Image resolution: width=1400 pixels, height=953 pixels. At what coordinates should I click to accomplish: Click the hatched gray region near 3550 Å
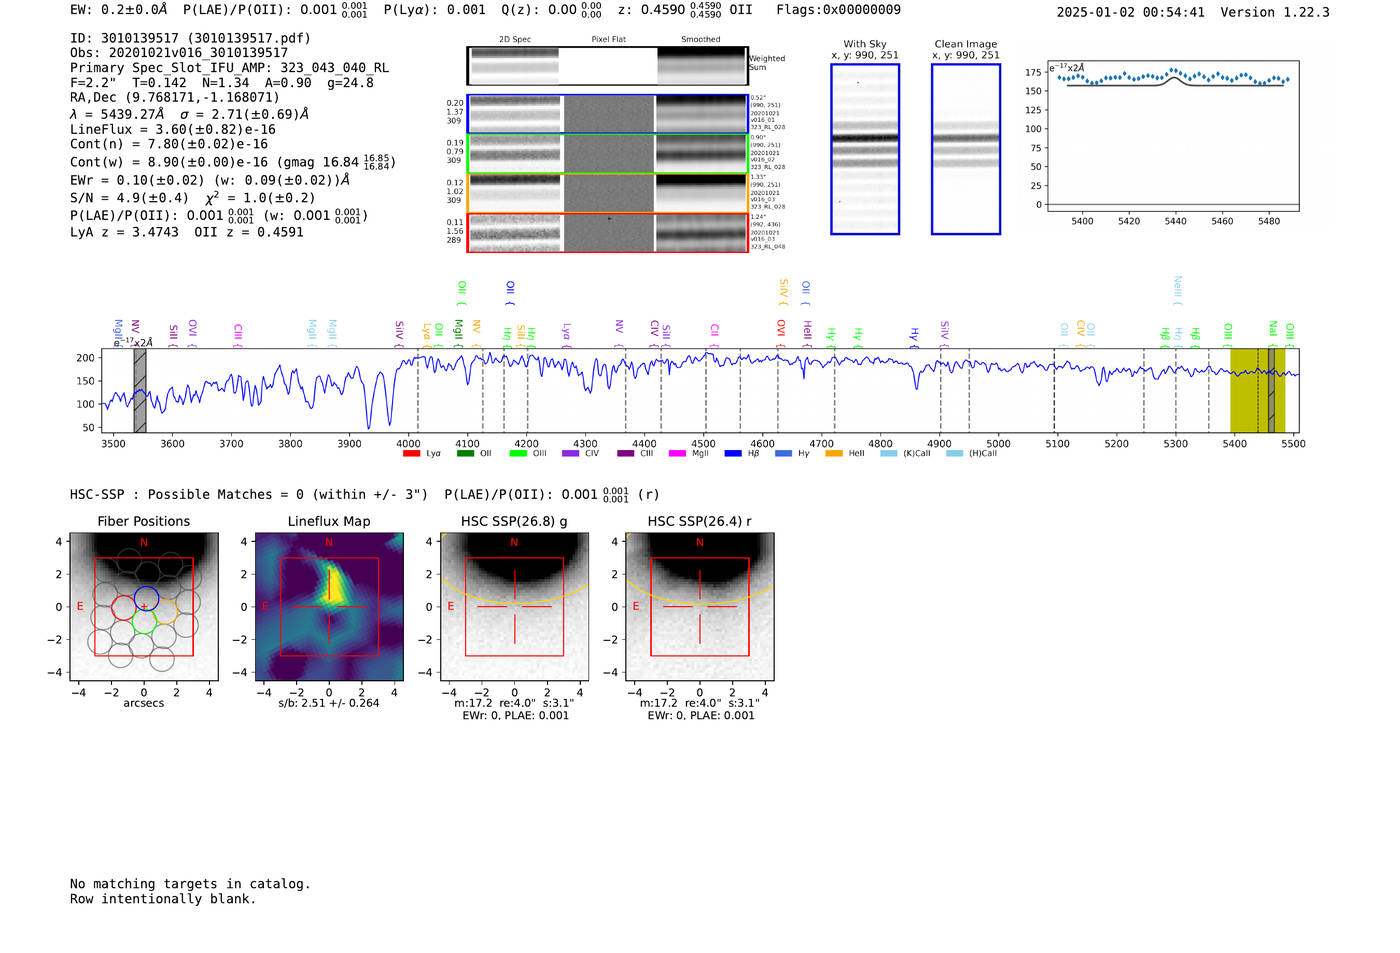click(140, 390)
